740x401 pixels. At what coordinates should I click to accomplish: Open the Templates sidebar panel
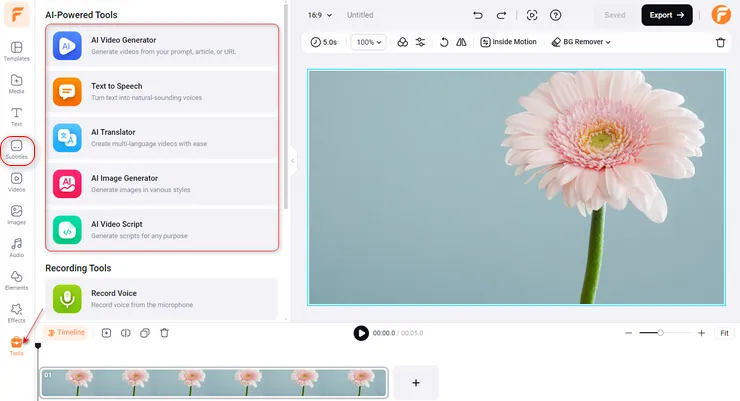coord(17,51)
